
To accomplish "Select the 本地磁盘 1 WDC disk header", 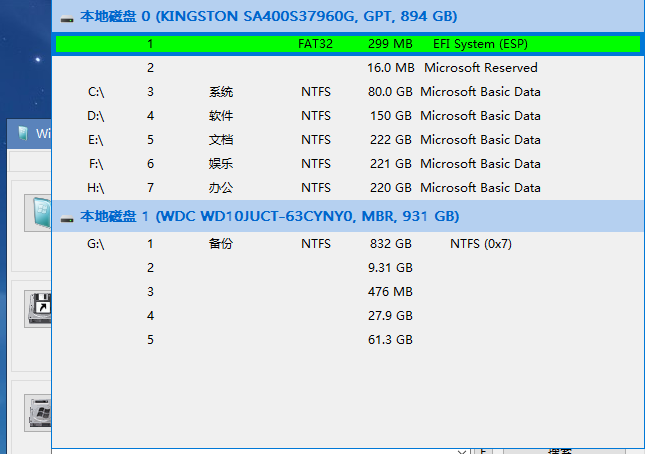I will (348, 216).
